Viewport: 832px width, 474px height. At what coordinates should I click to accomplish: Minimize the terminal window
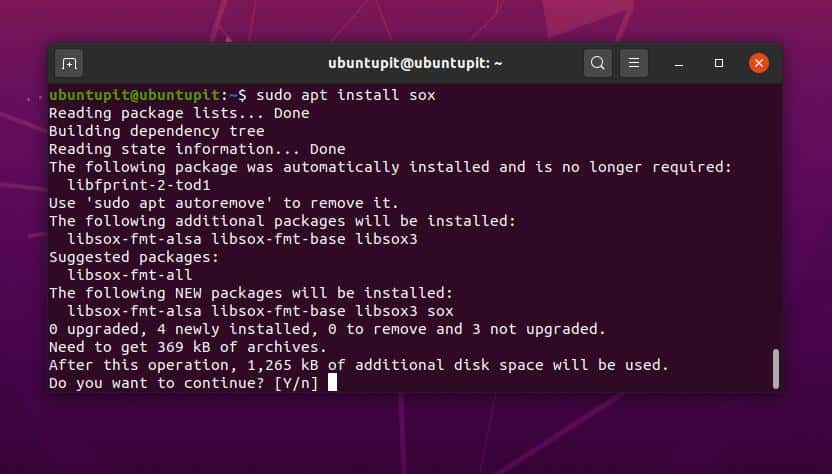click(678, 63)
